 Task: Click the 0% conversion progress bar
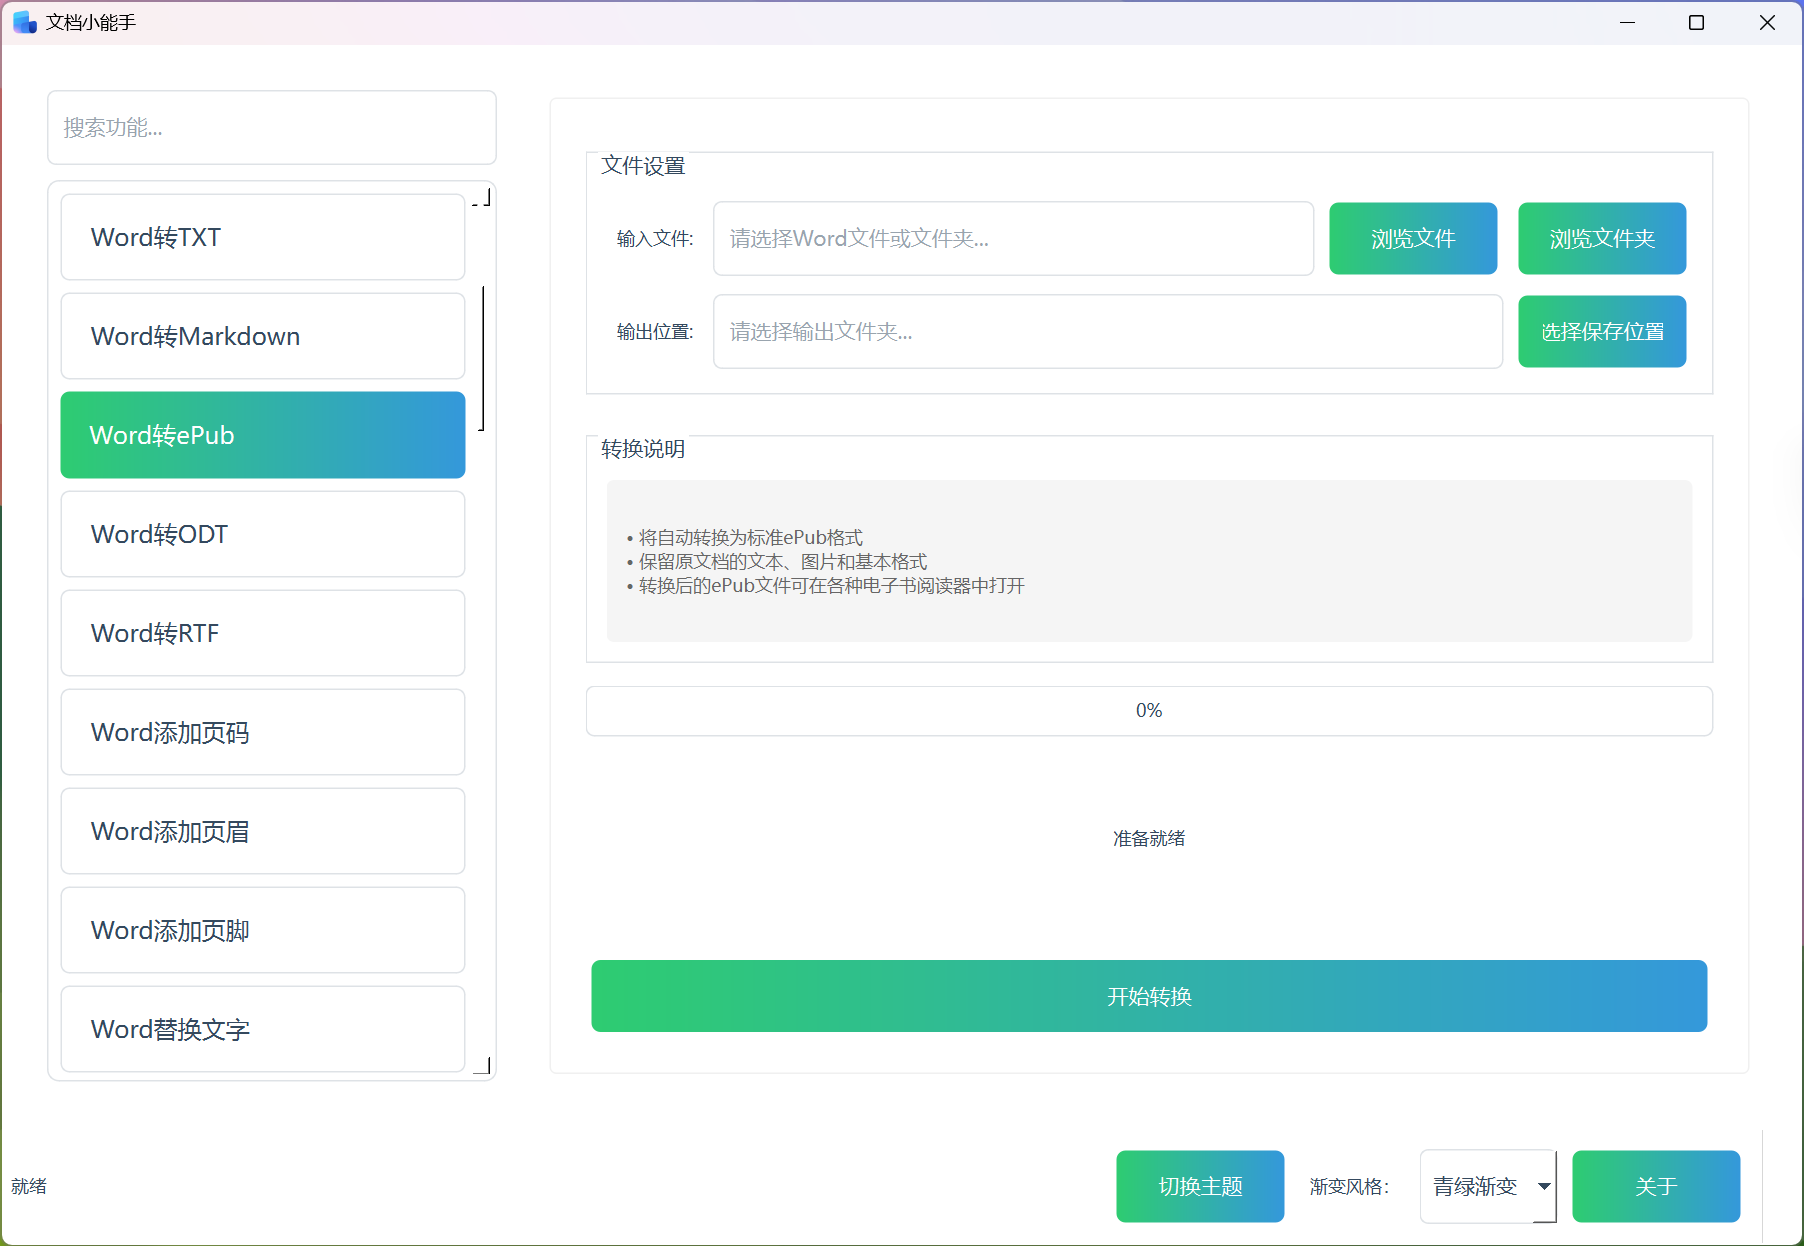1148,710
